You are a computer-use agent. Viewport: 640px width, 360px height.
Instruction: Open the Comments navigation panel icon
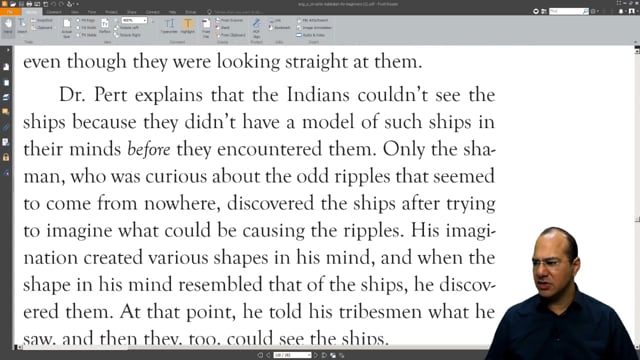tap(6, 112)
